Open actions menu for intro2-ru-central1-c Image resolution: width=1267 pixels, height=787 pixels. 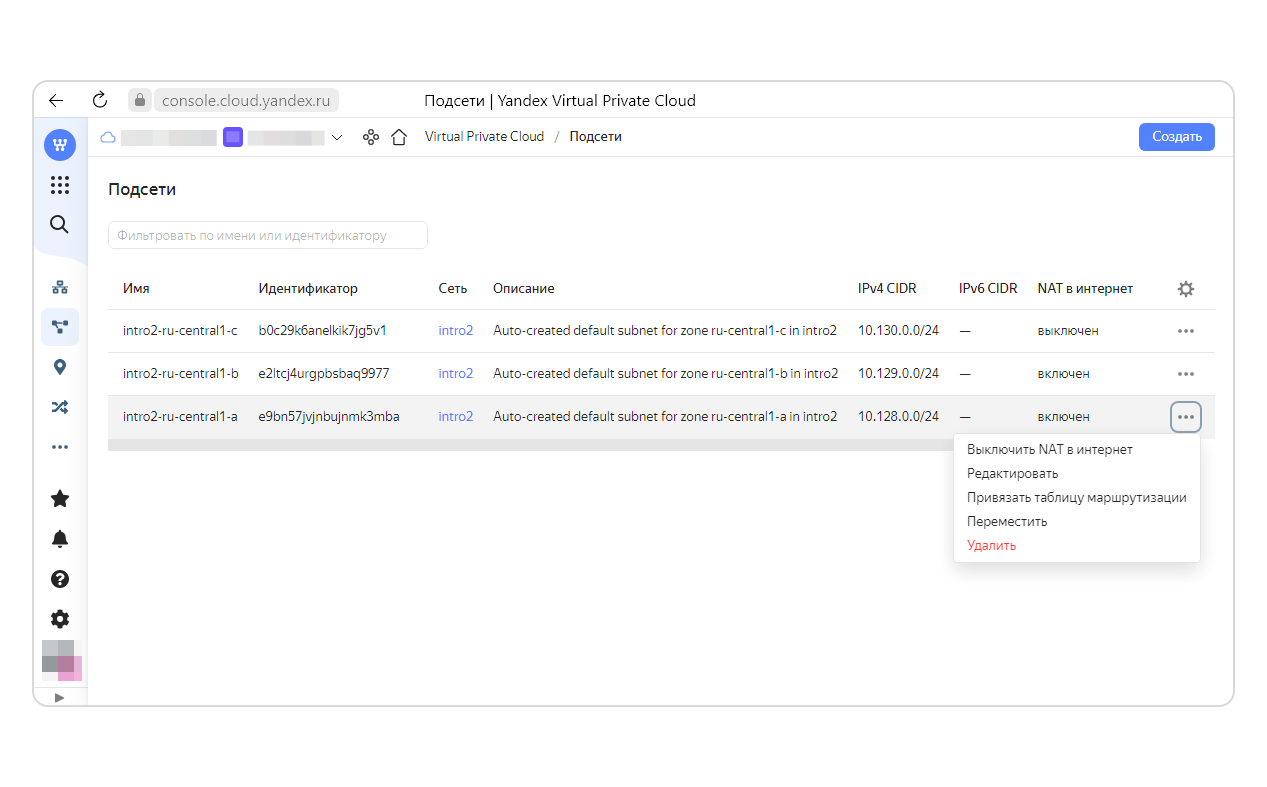(x=1185, y=331)
